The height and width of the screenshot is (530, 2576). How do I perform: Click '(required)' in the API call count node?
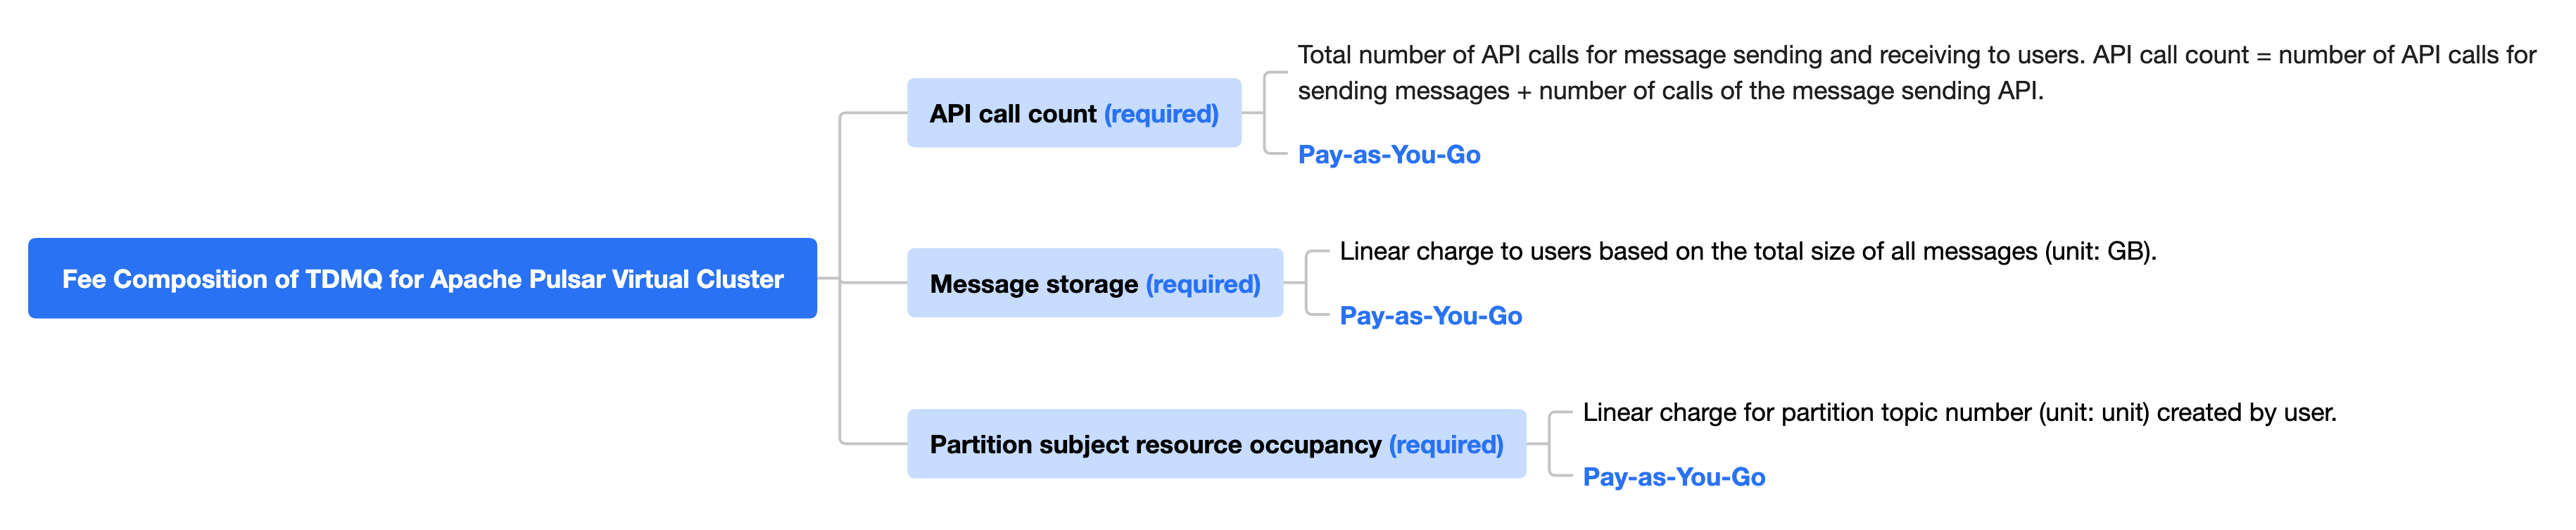point(1161,114)
